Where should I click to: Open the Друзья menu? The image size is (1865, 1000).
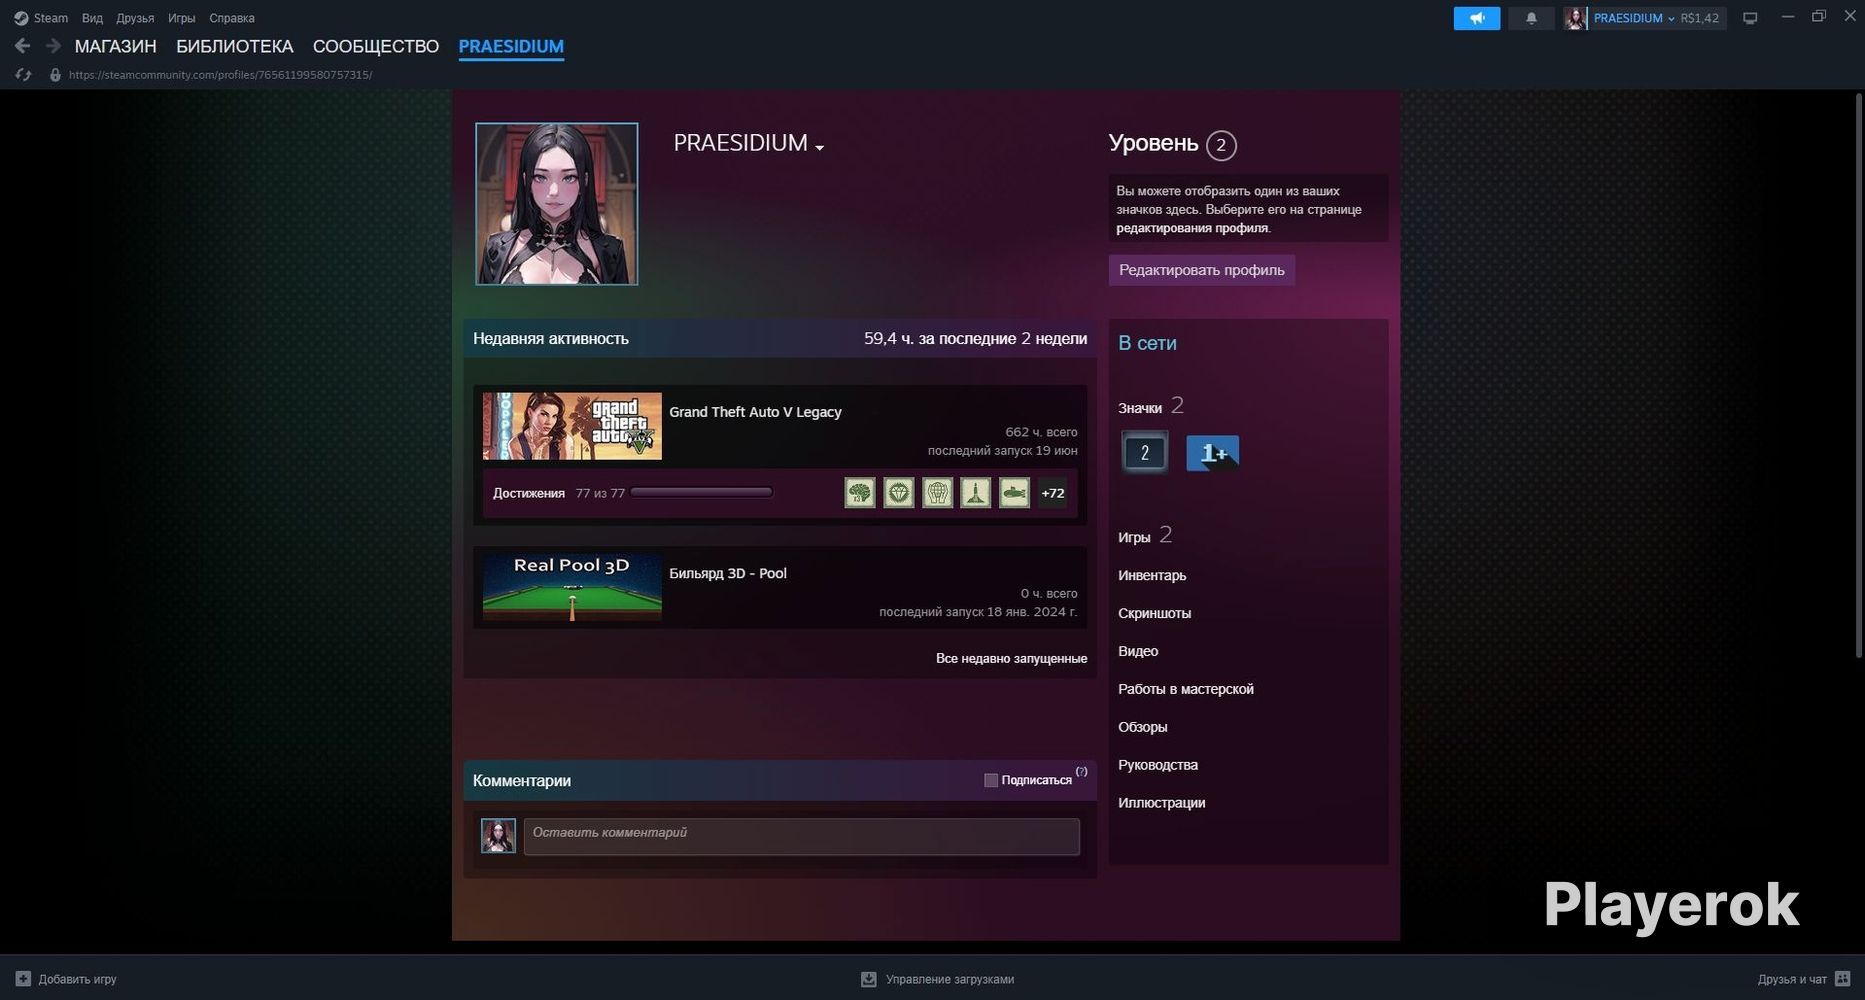pyautogui.click(x=135, y=18)
